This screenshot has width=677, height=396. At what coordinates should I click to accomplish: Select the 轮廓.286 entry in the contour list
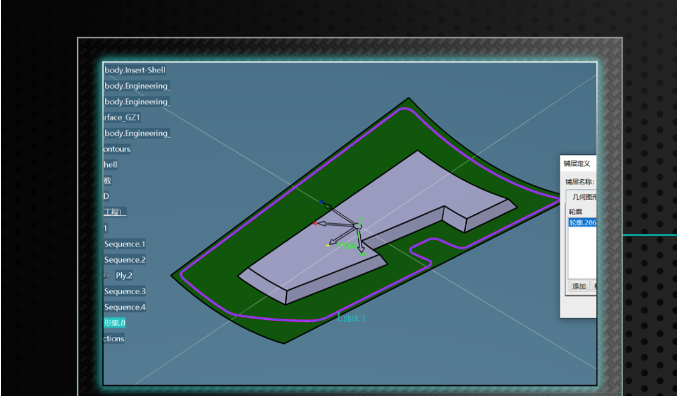click(582, 222)
